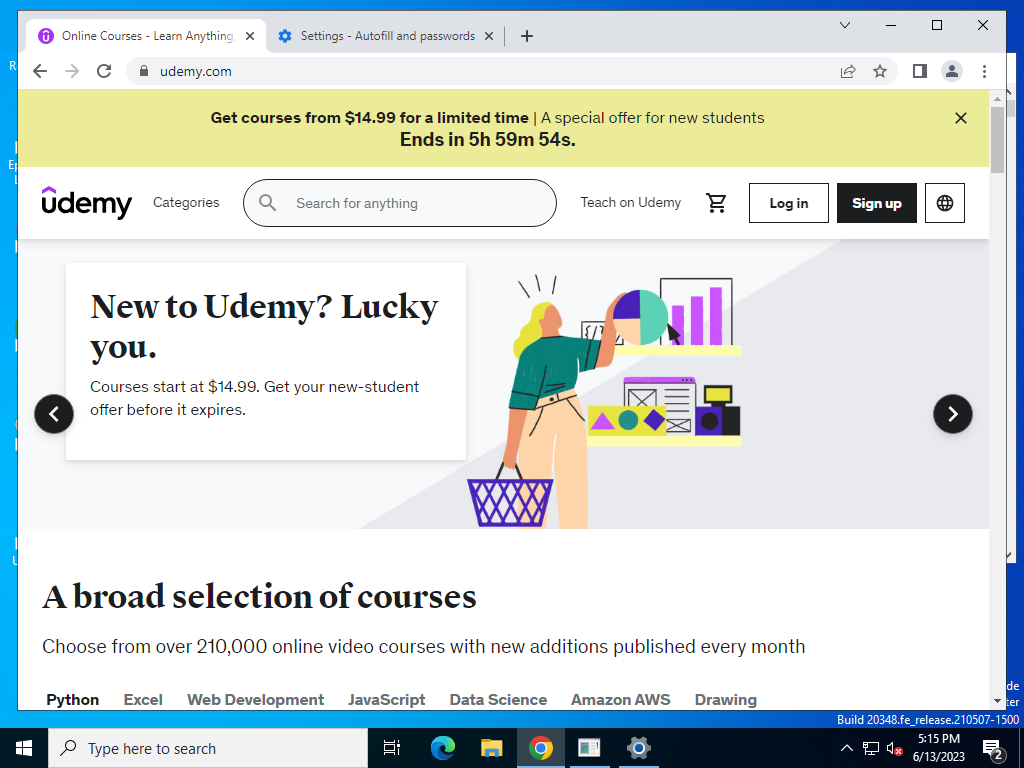Click the Log in button
Image resolution: width=1024 pixels, height=768 pixels.
[x=788, y=203]
